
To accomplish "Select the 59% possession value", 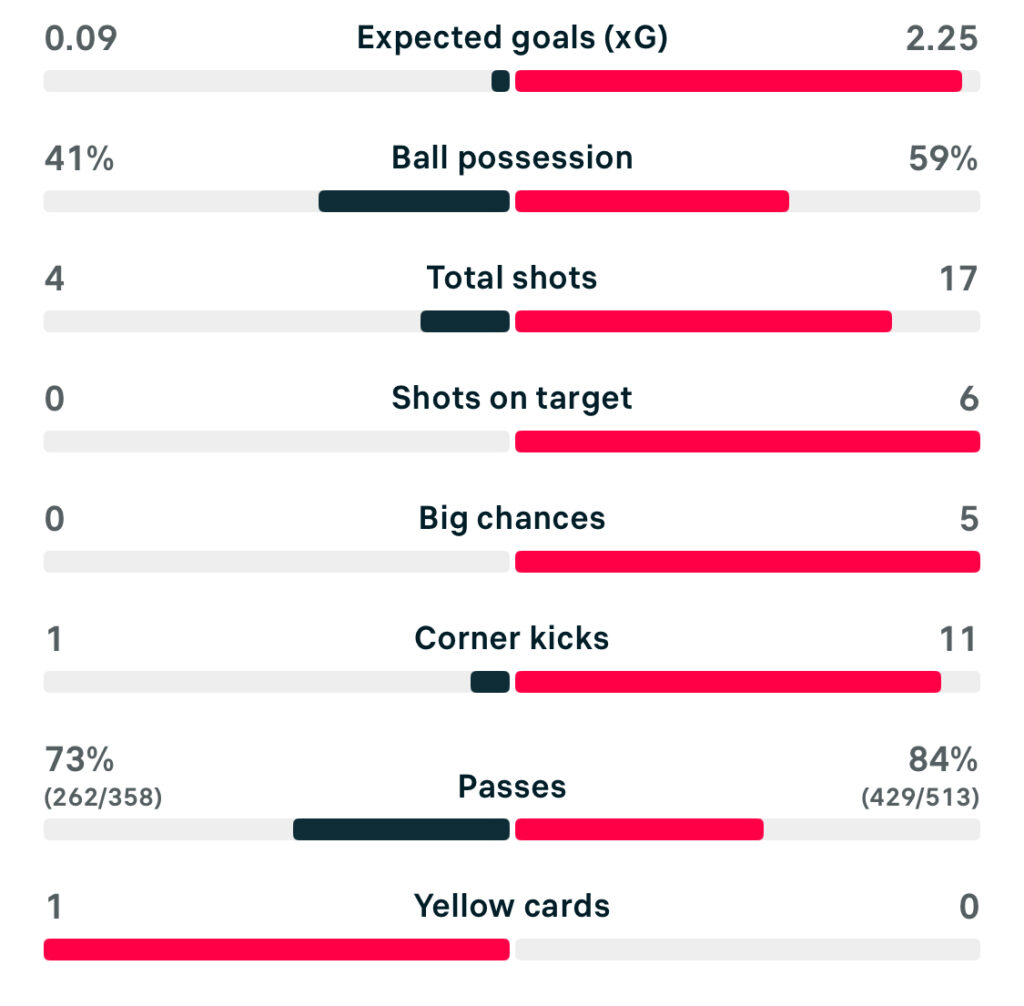I will [x=943, y=158].
